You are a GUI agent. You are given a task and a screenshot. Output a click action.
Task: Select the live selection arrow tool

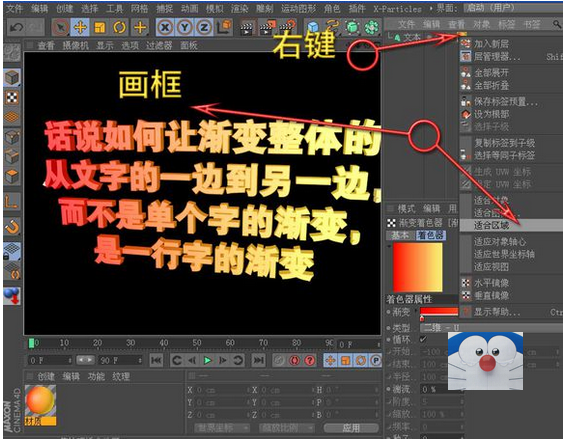(x=61, y=28)
